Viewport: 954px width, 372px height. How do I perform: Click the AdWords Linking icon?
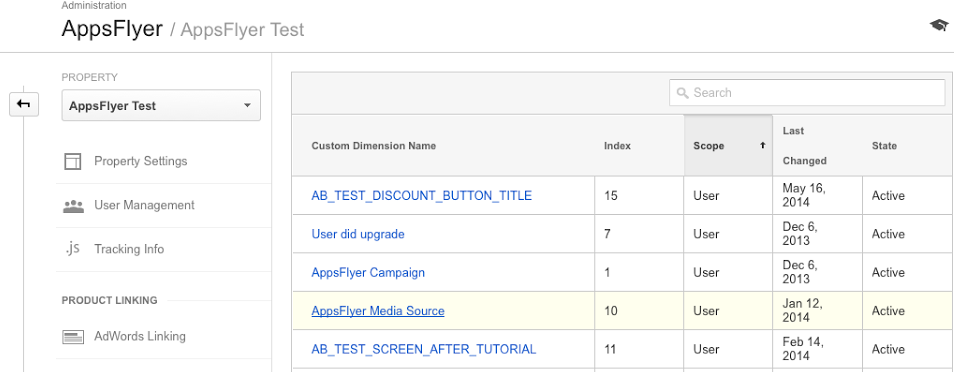(x=73, y=337)
